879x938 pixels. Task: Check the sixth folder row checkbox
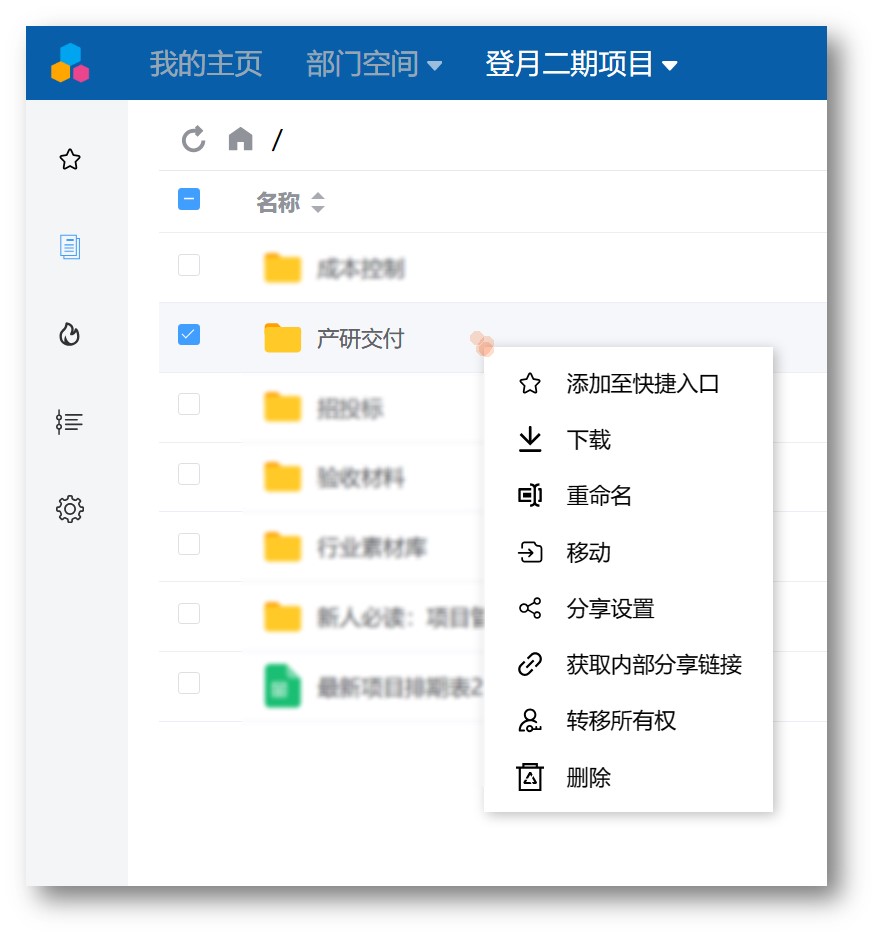coord(189,614)
